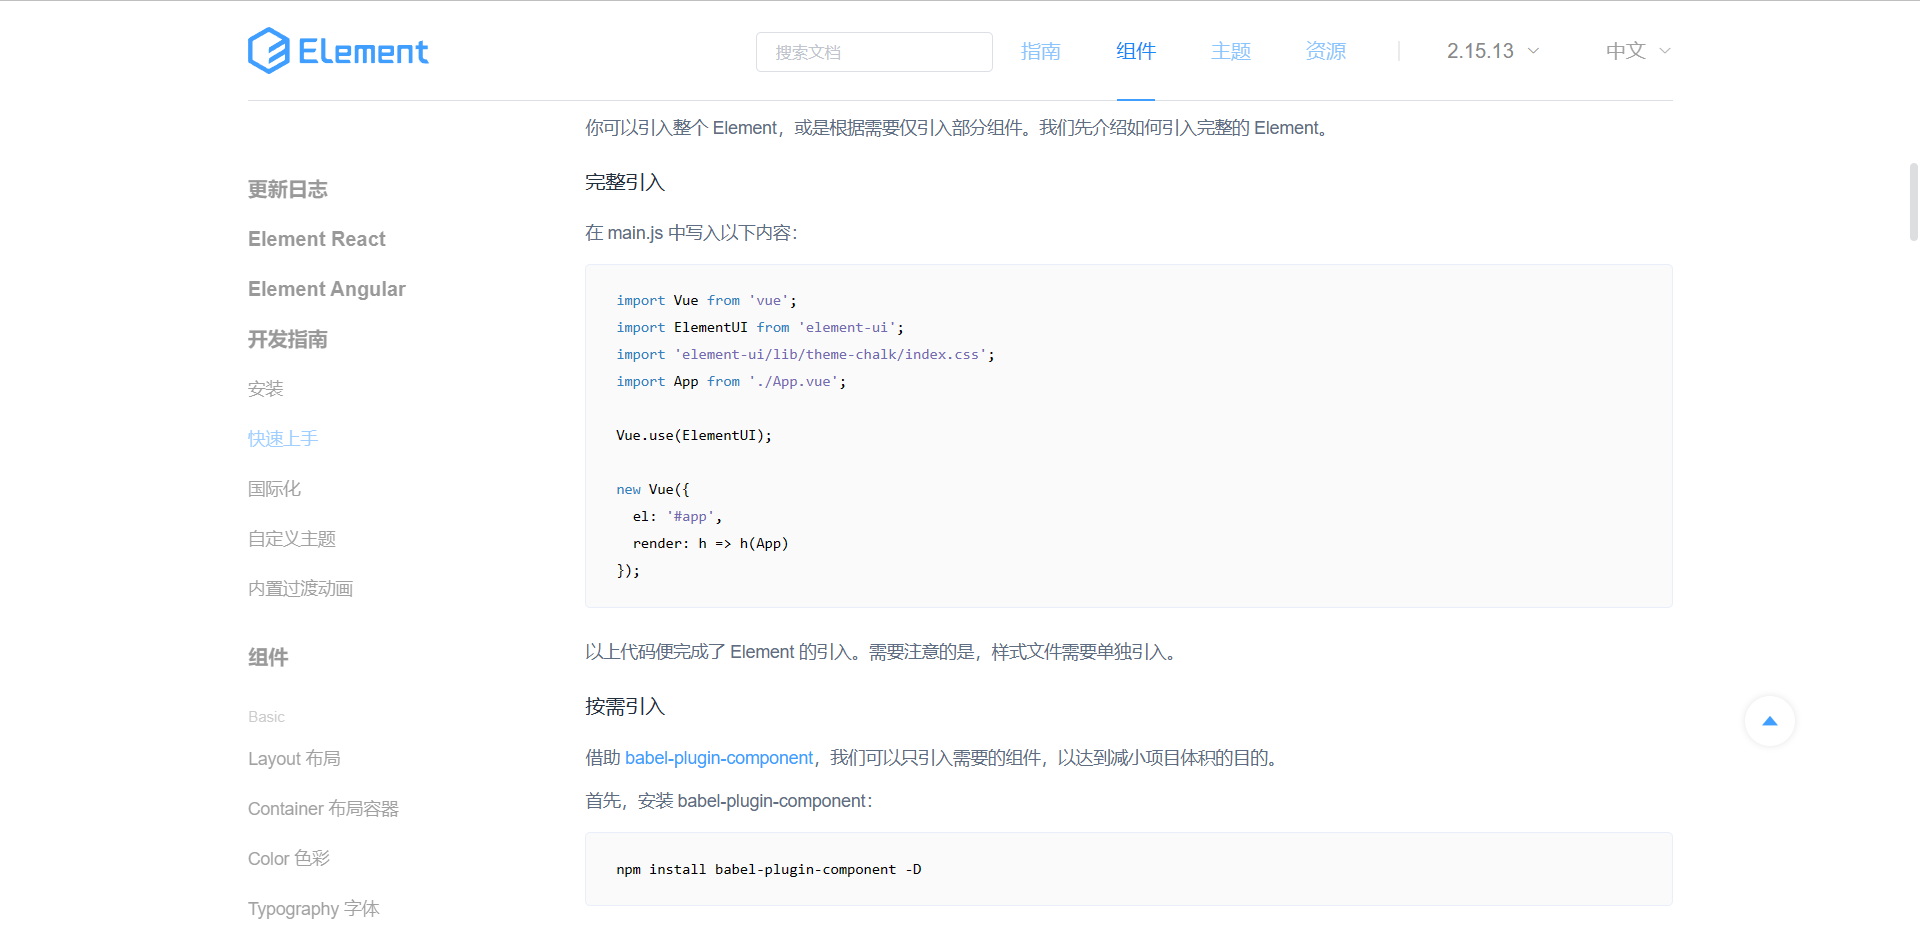This screenshot has width=1920, height=932.
Task: Open the 更新日志 changelog page
Action: point(287,189)
